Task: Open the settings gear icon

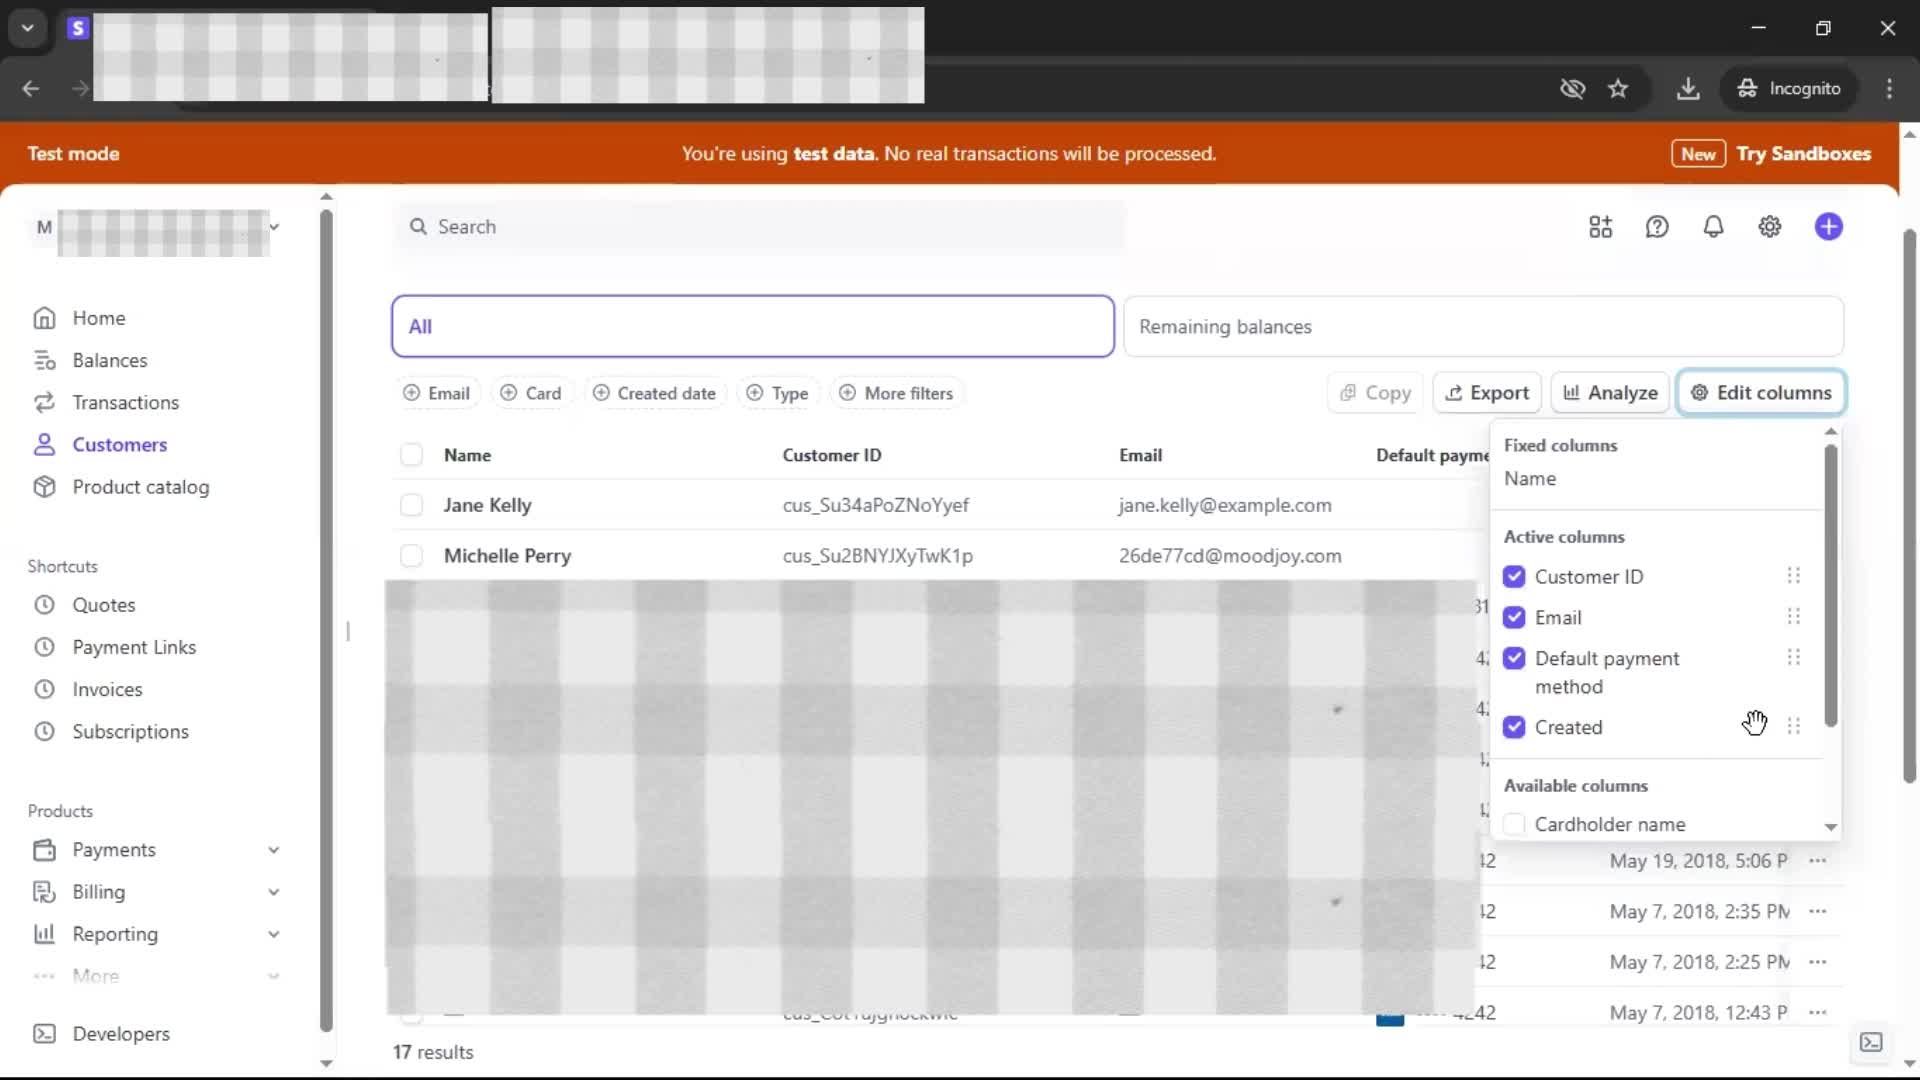Action: pyautogui.click(x=1769, y=227)
